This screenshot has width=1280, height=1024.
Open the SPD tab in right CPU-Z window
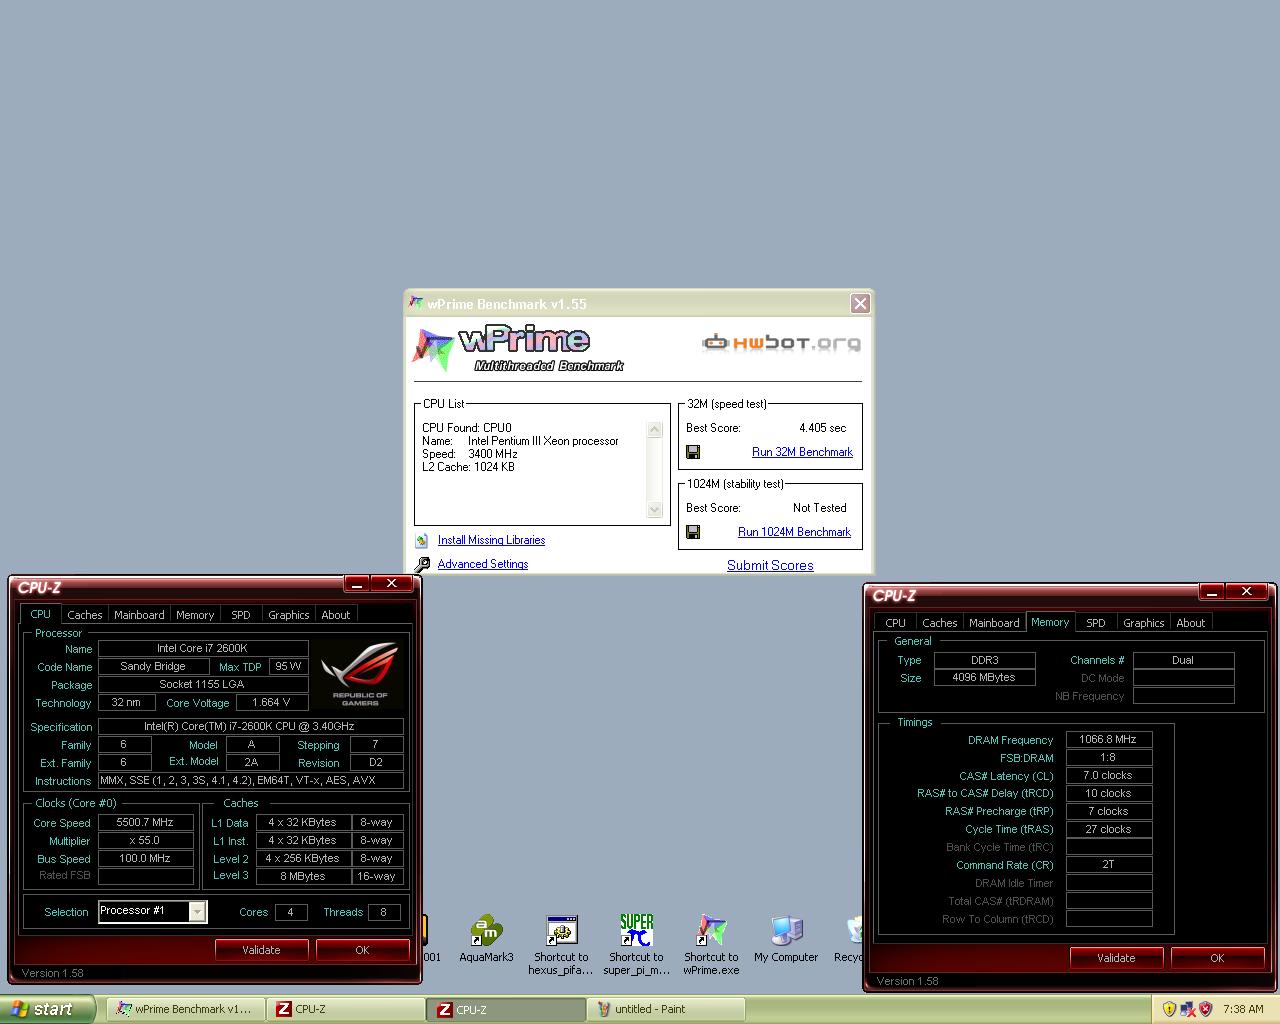tap(1096, 623)
